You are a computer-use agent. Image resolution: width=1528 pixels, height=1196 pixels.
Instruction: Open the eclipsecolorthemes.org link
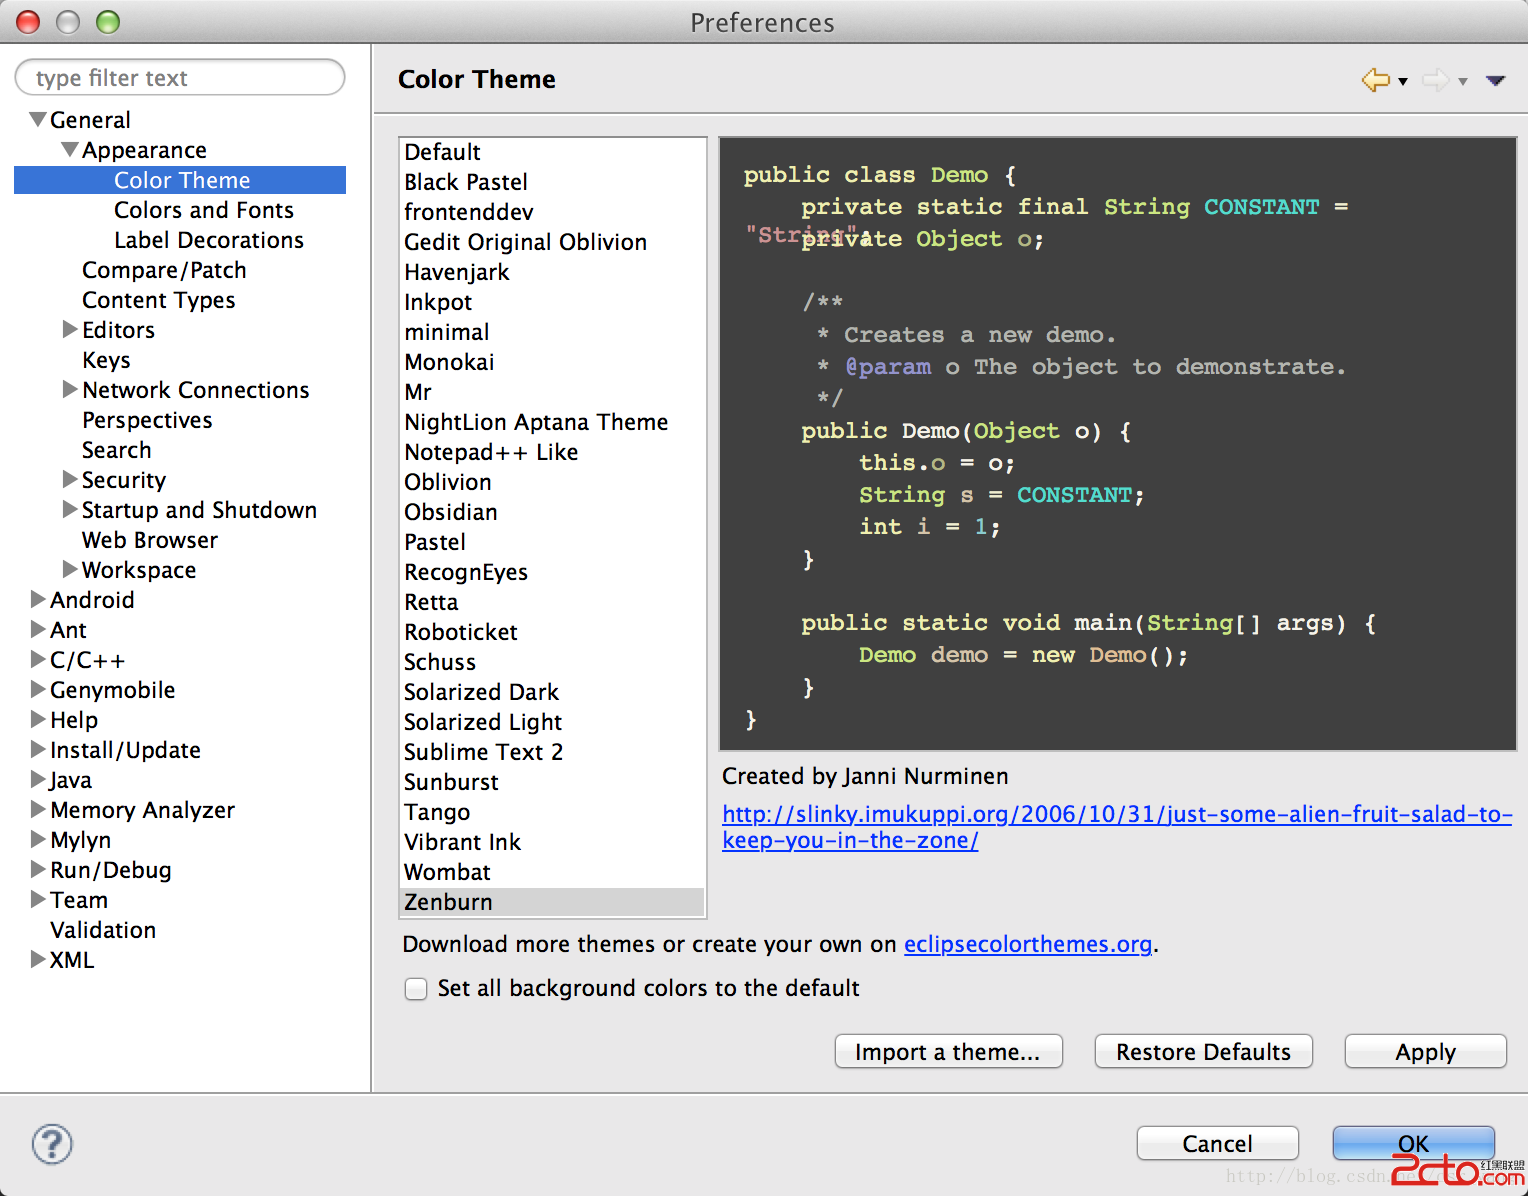(x=1027, y=944)
